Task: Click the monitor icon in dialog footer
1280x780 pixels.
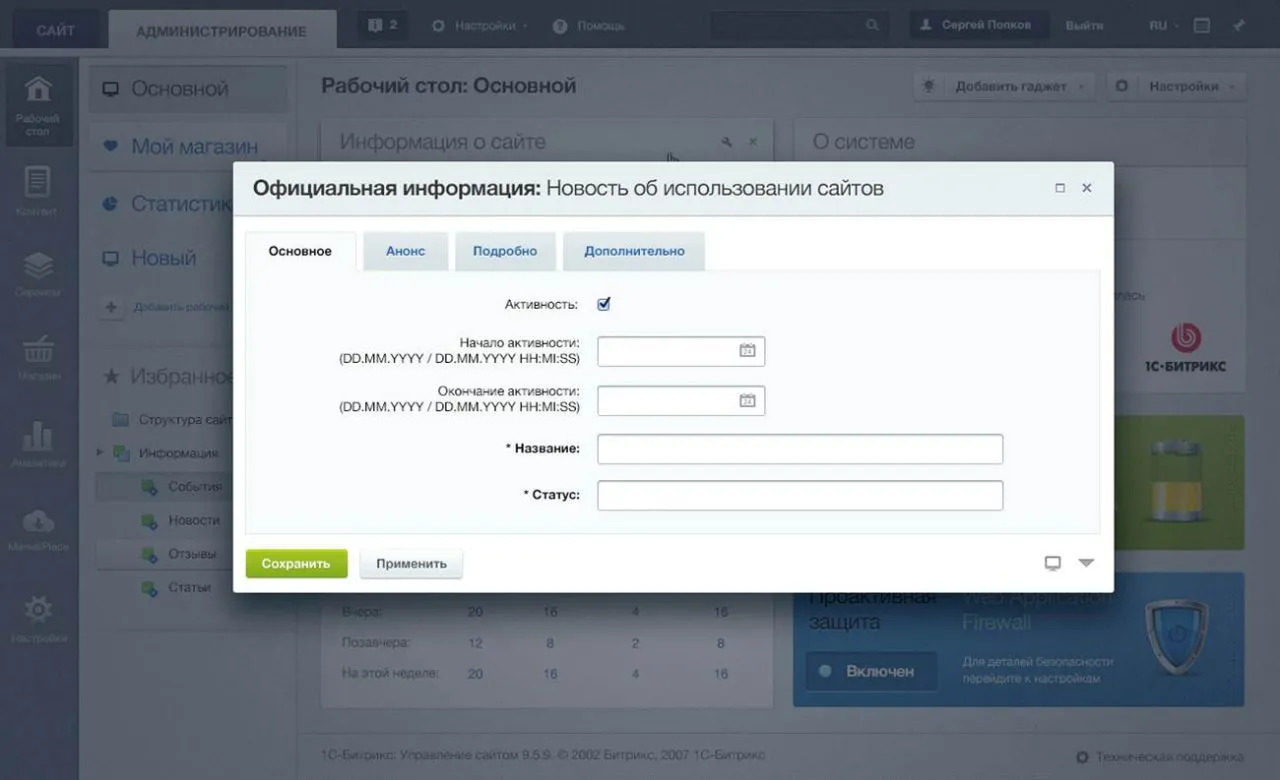Action: [1052, 563]
